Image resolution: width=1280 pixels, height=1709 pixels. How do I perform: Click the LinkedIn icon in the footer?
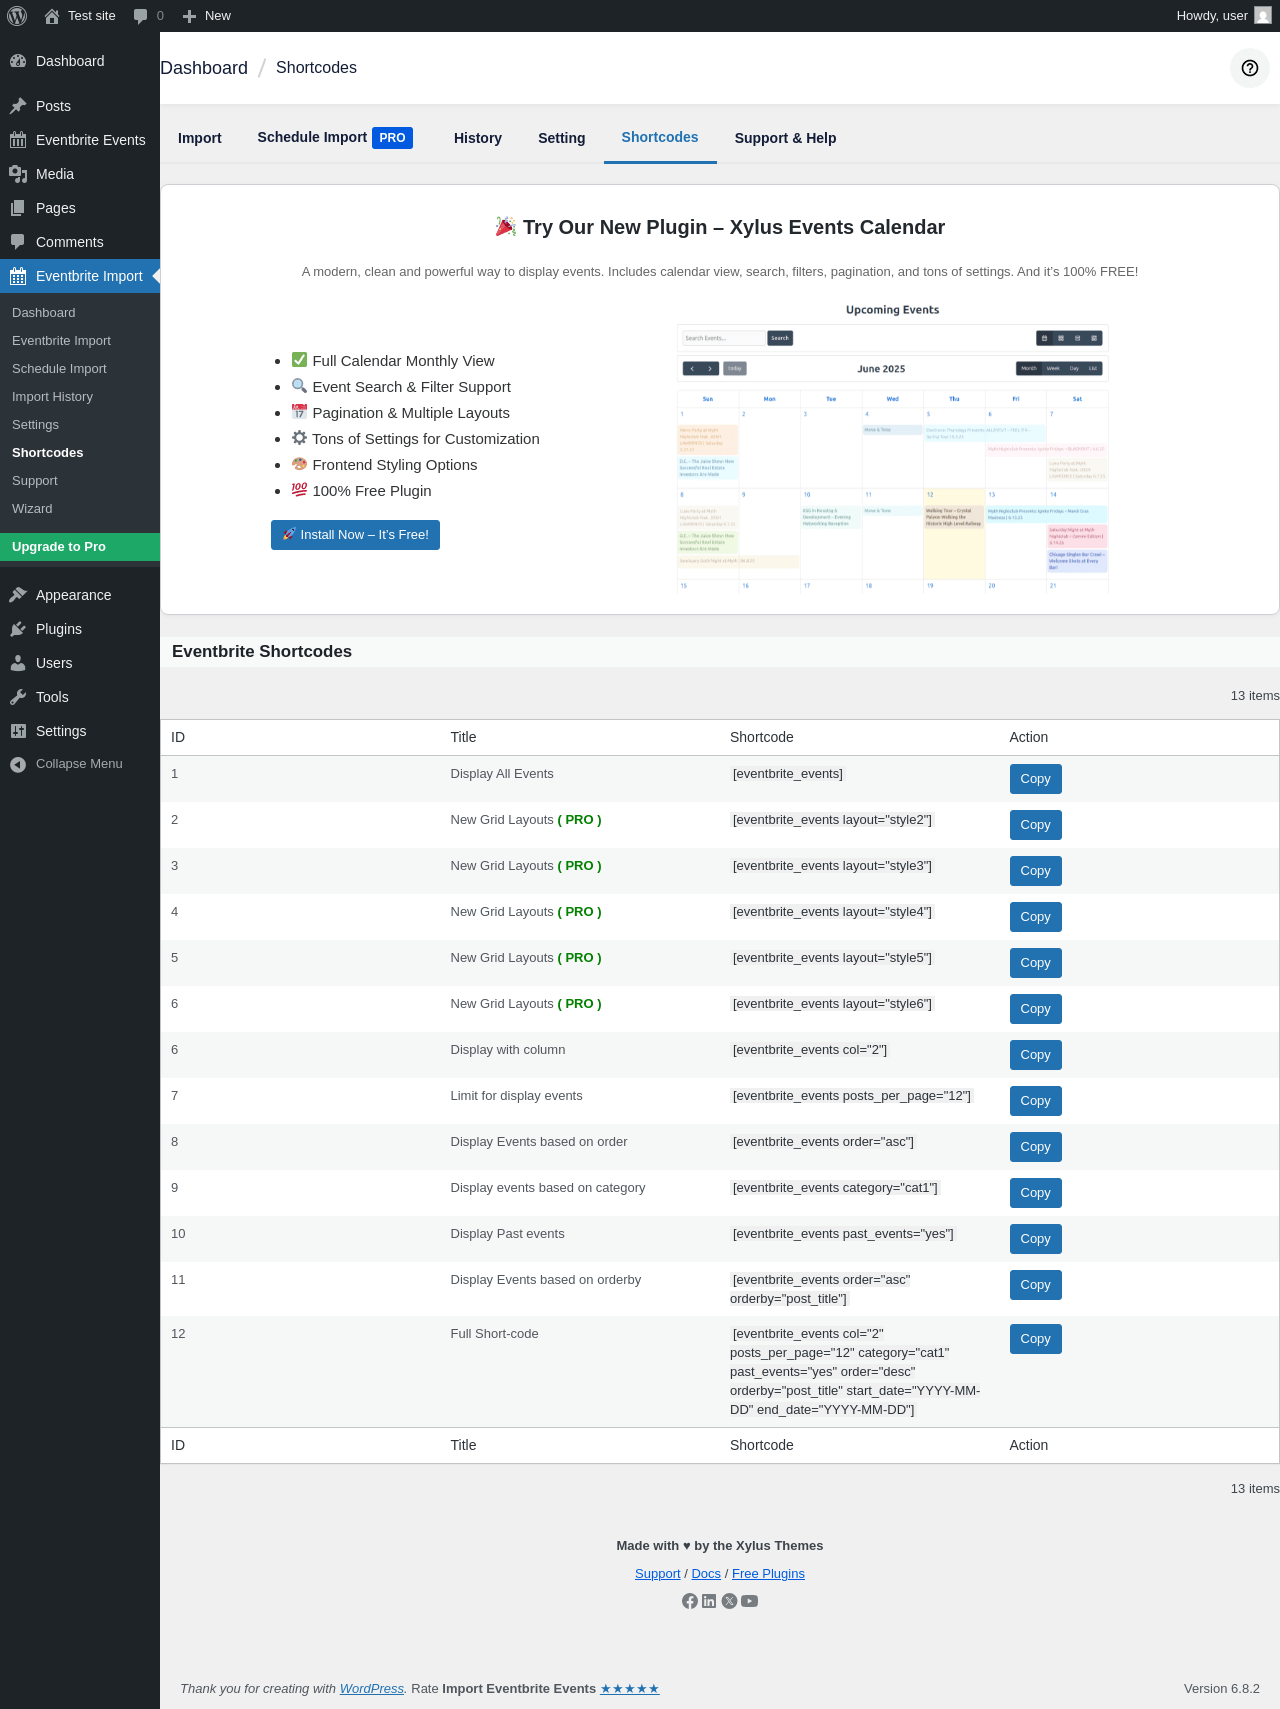tap(709, 1601)
